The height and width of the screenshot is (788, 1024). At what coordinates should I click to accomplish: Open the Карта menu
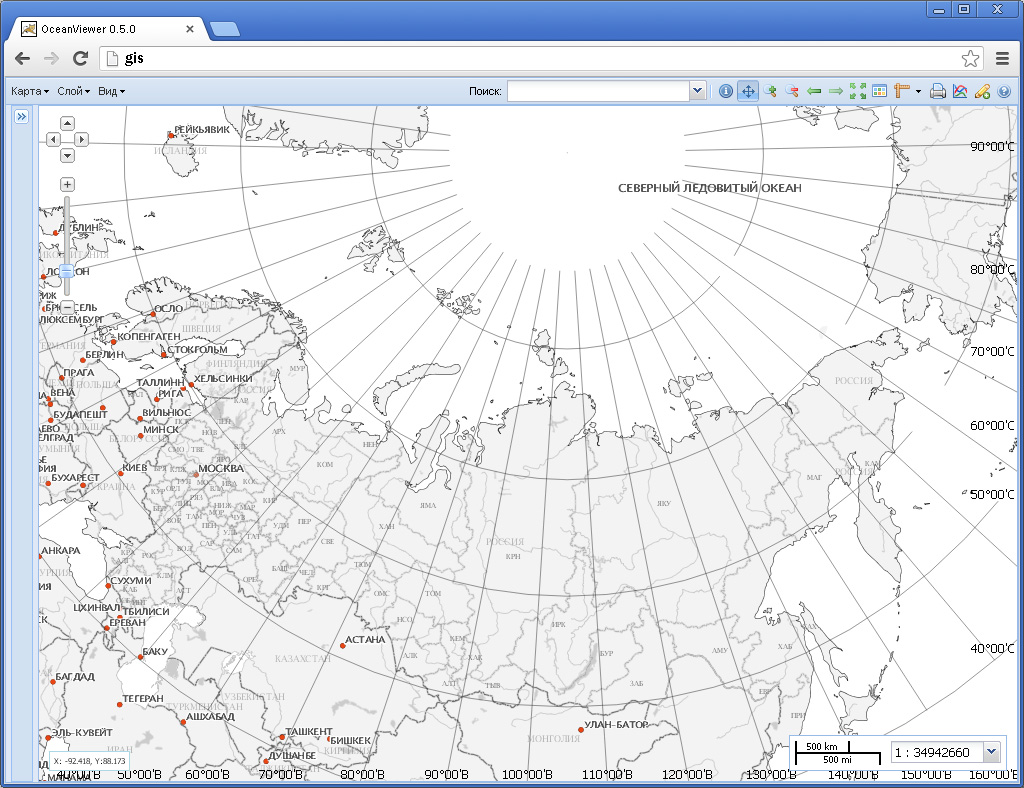pyautogui.click(x=29, y=91)
